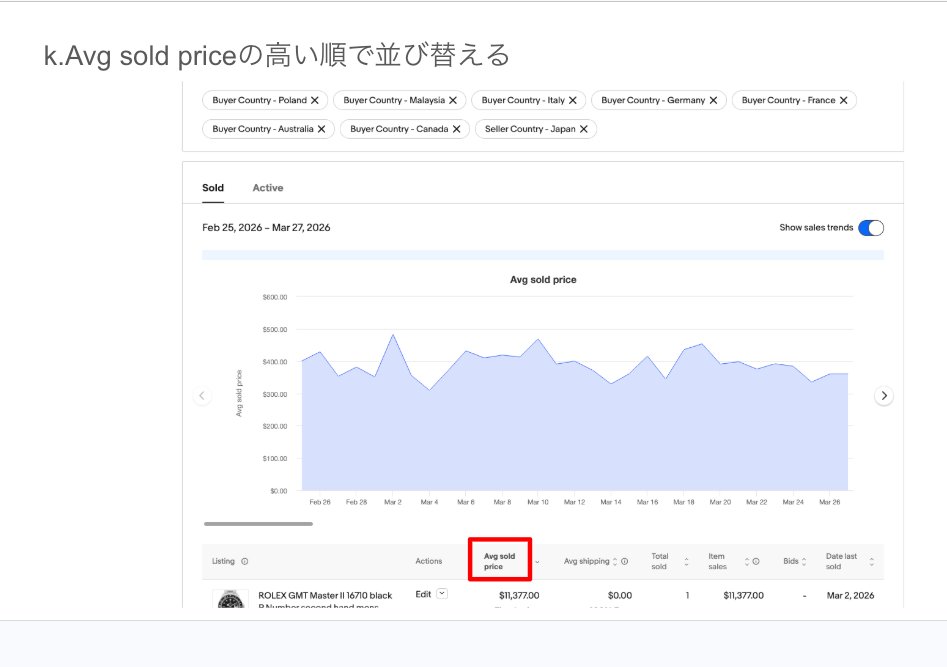Remove the Buyer Country - Poland filter
947x667 pixels.
[x=314, y=100]
